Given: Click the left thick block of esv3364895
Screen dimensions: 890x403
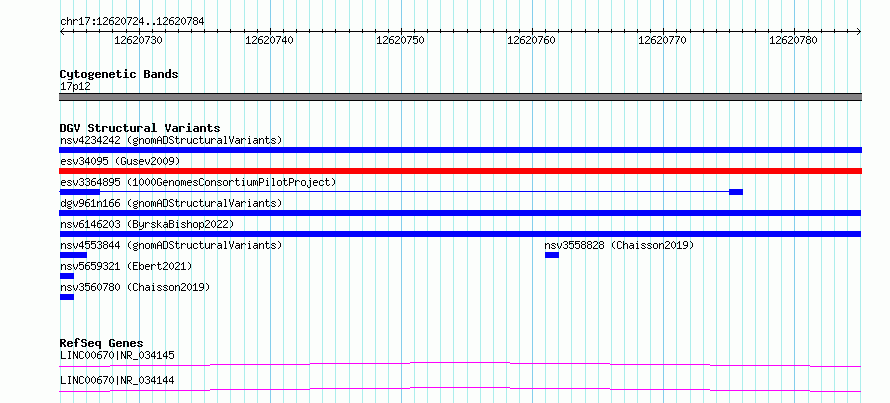Looking at the screenshot, I should 79,192.
